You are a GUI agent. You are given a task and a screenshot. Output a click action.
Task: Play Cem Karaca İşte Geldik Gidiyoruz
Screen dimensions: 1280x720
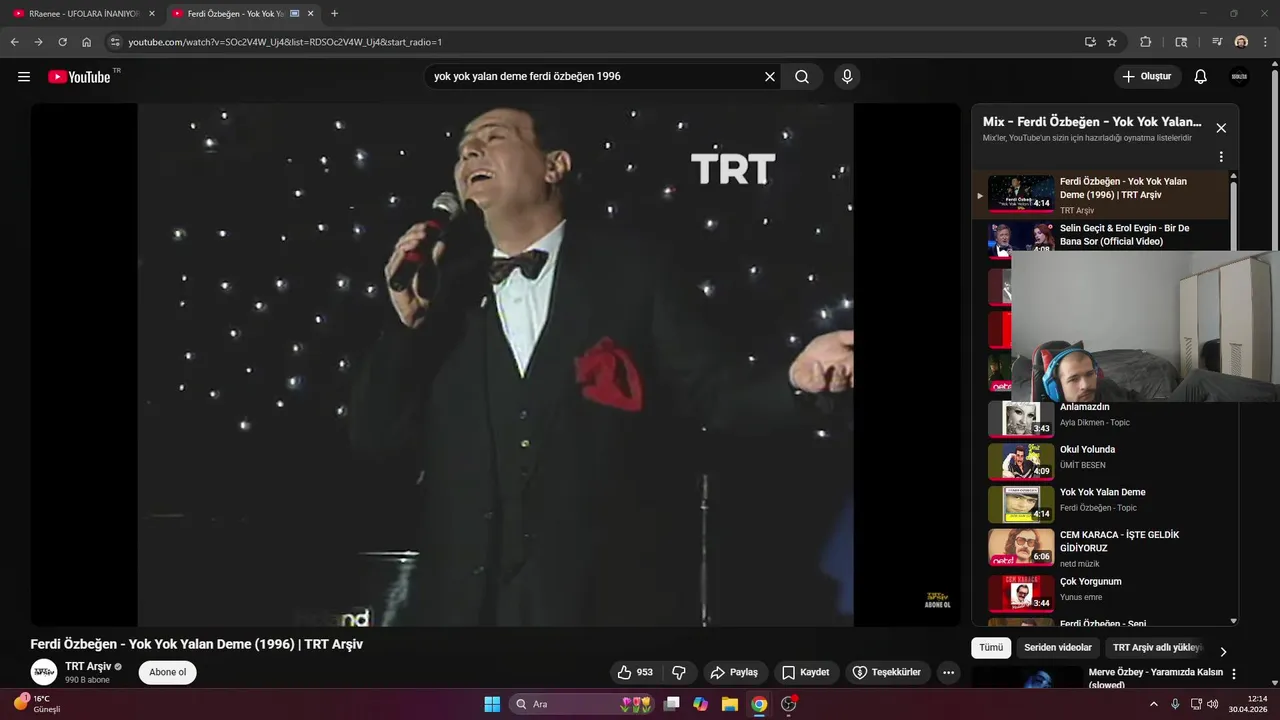click(x=1100, y=547)
